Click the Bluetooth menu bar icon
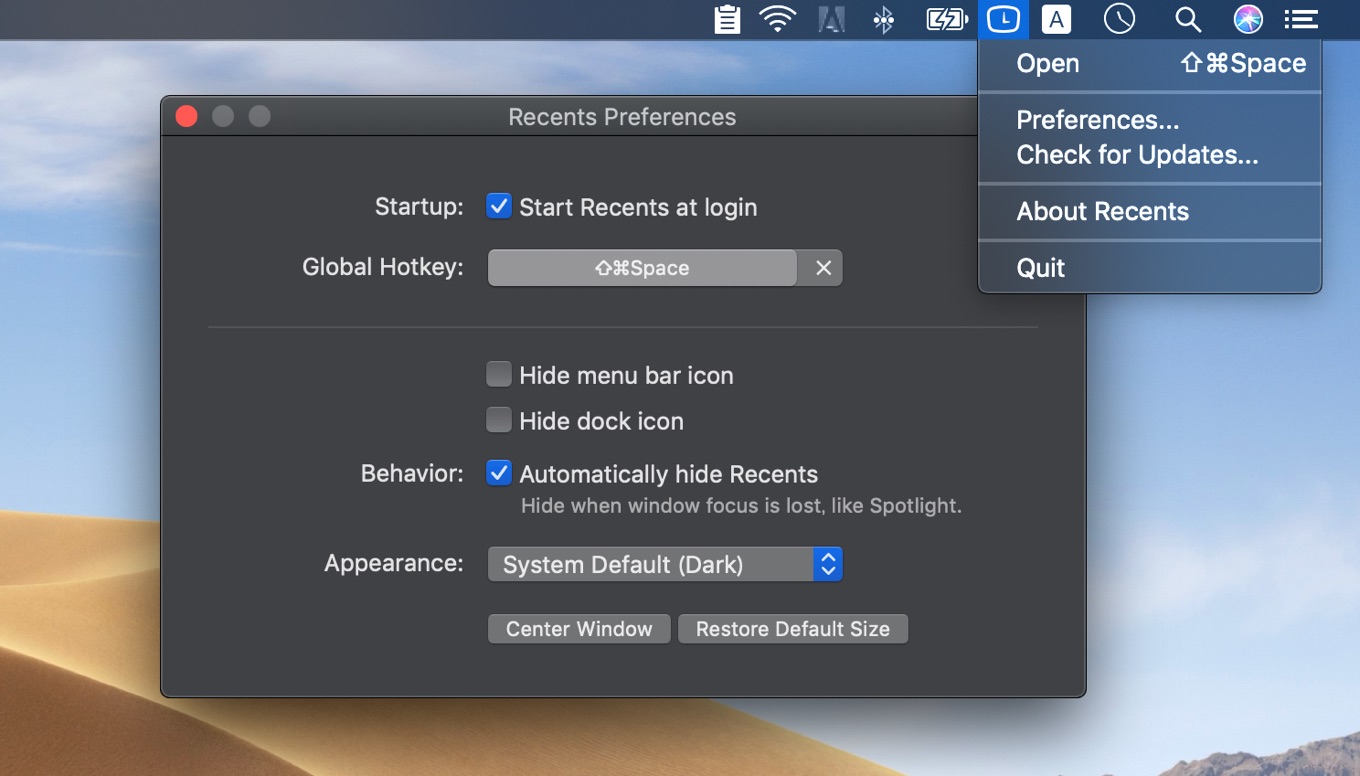 pos(883,19)
